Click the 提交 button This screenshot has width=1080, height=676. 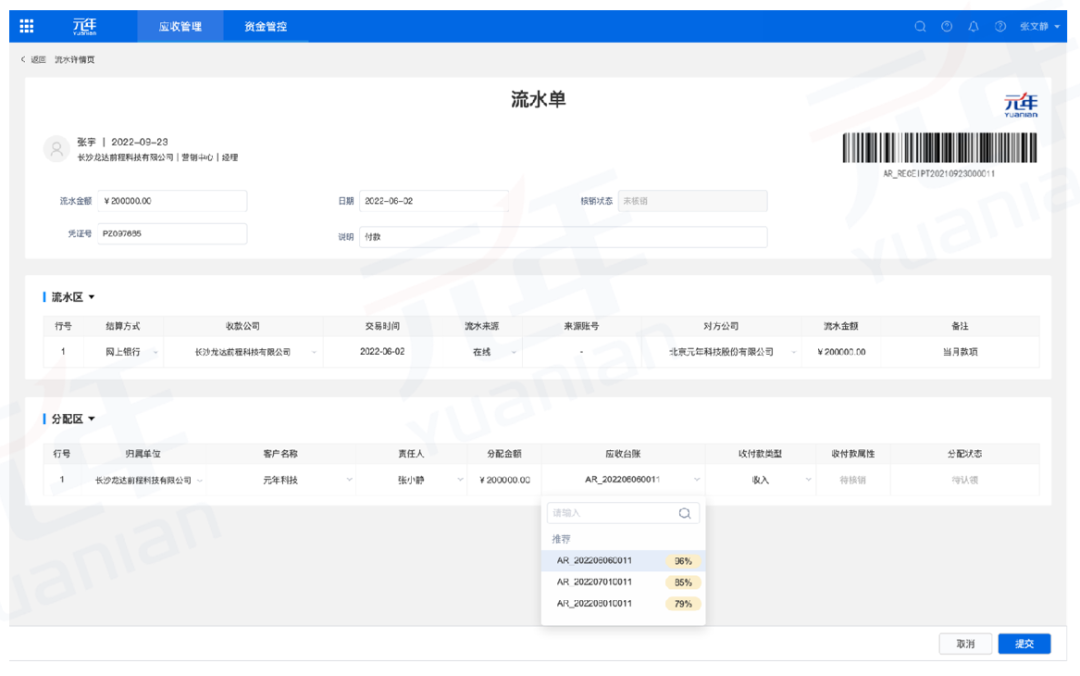coord(1024,644)
